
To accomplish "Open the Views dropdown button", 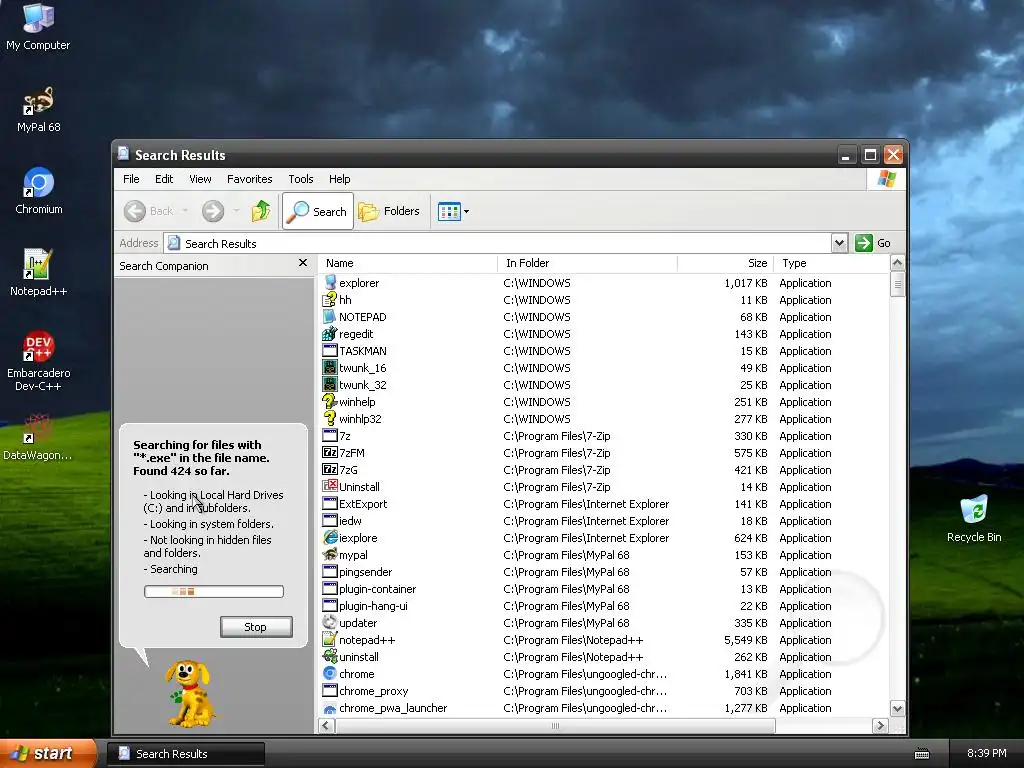I will pos(453,211).
